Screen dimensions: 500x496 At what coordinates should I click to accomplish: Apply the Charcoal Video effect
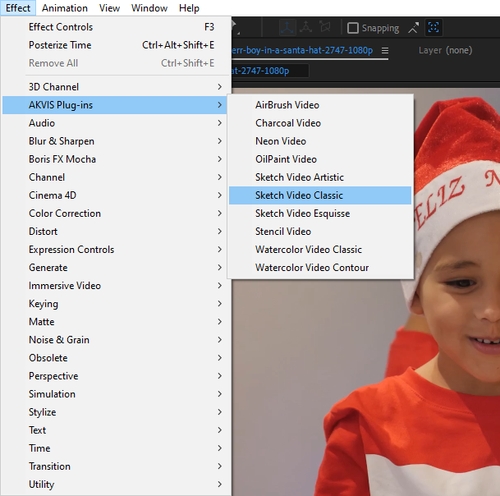(x=320, y=123)
